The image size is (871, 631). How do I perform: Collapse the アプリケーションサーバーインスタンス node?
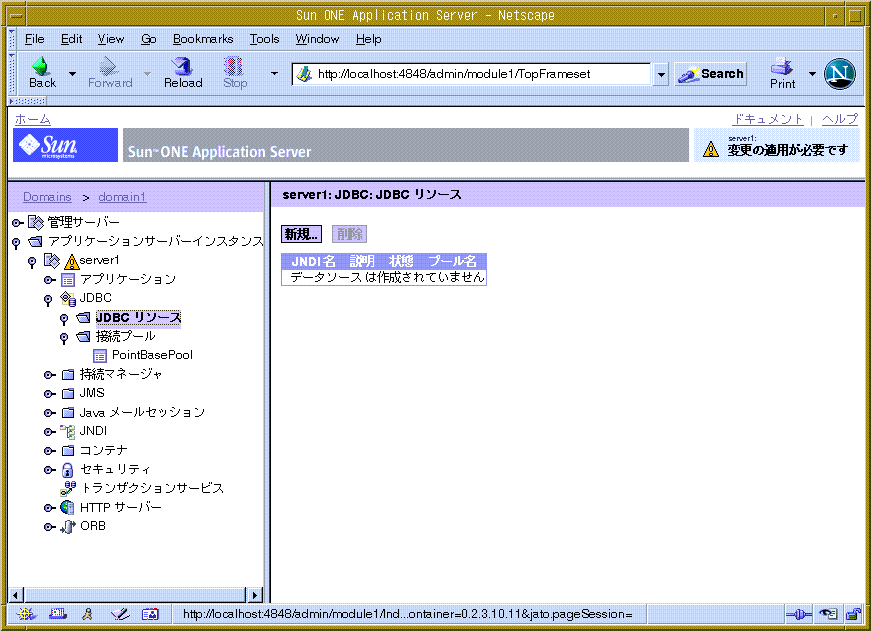click(x=16, y=243)
